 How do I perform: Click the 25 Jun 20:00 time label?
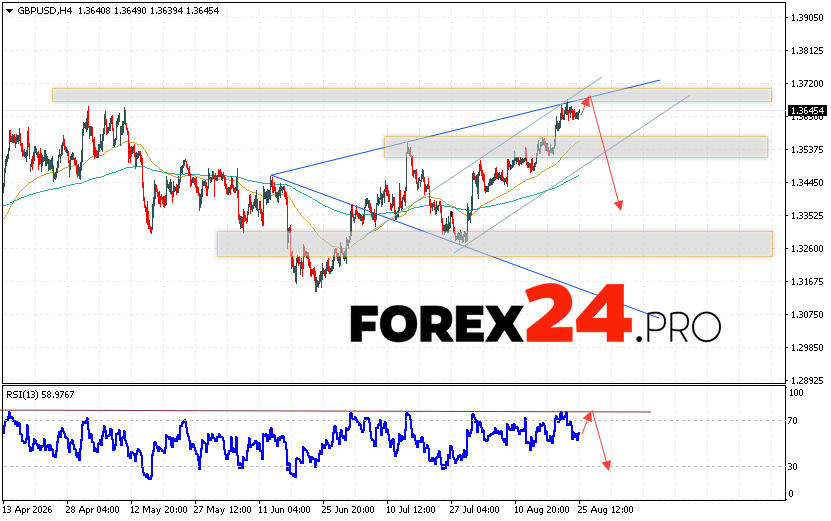pos(348,509)
